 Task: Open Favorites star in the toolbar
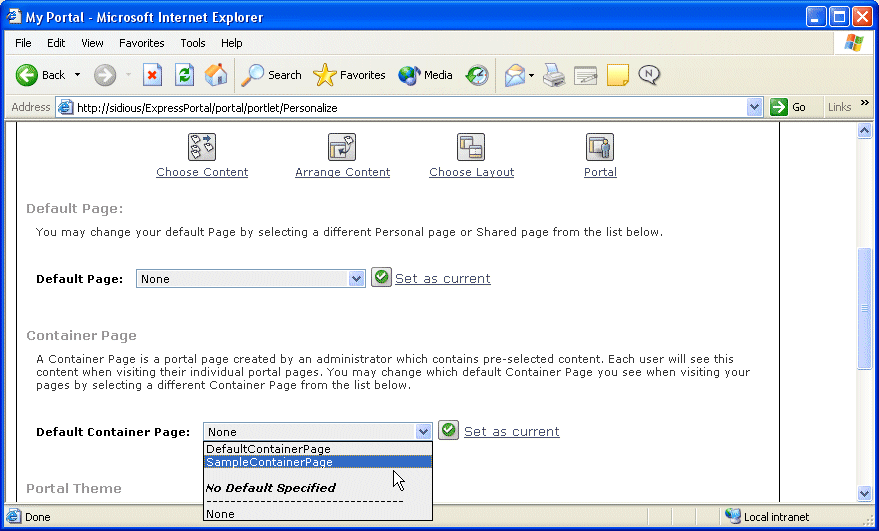(x=349, y=75)
